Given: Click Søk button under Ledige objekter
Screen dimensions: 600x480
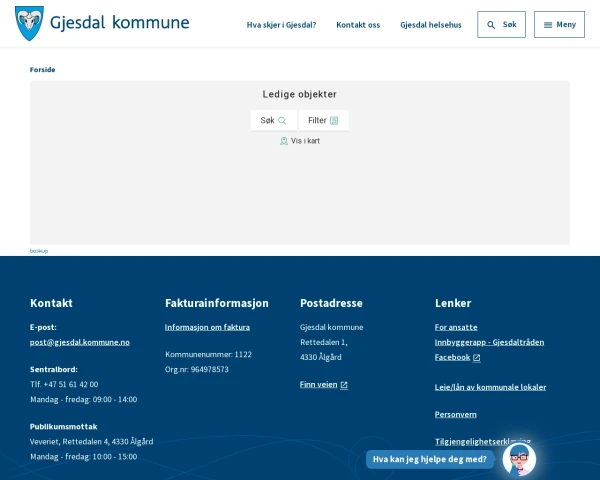Looking at the screenshot, I should (274, 120).
